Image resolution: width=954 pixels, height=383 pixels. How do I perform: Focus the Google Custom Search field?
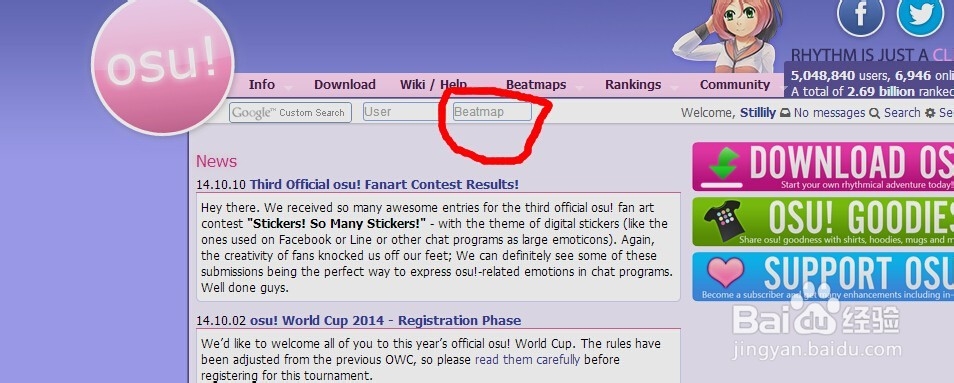point(290,112)
